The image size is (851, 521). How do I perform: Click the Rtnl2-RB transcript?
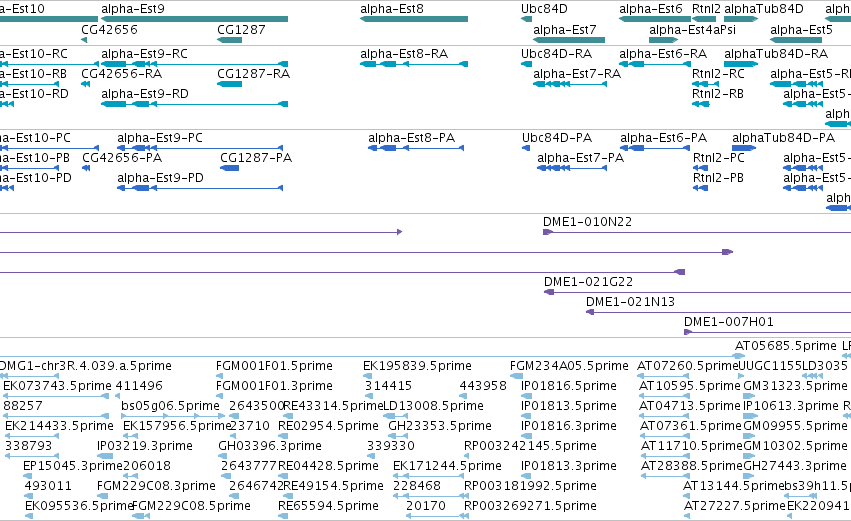pos(701,104)
